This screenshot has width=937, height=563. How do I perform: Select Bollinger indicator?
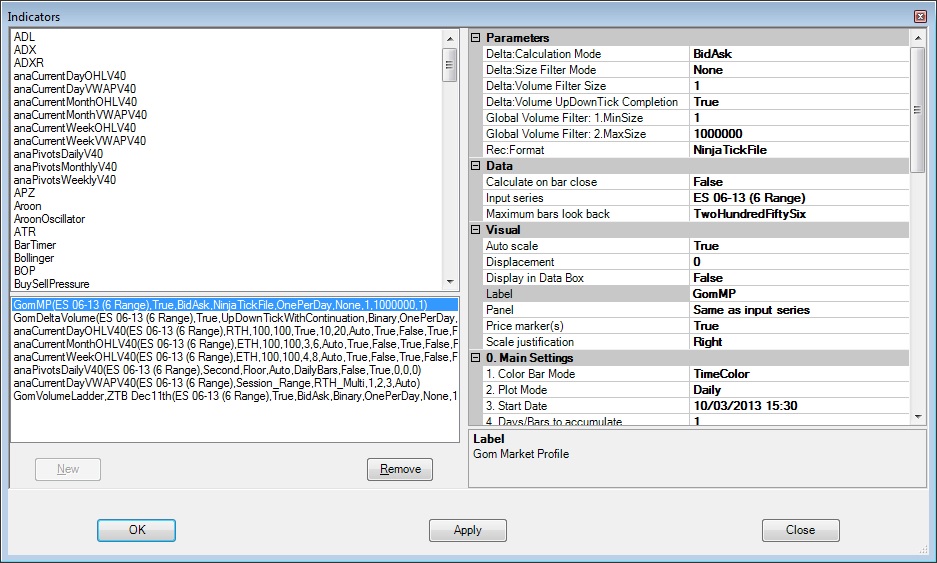pyautogui.click(x=34, y=258)
